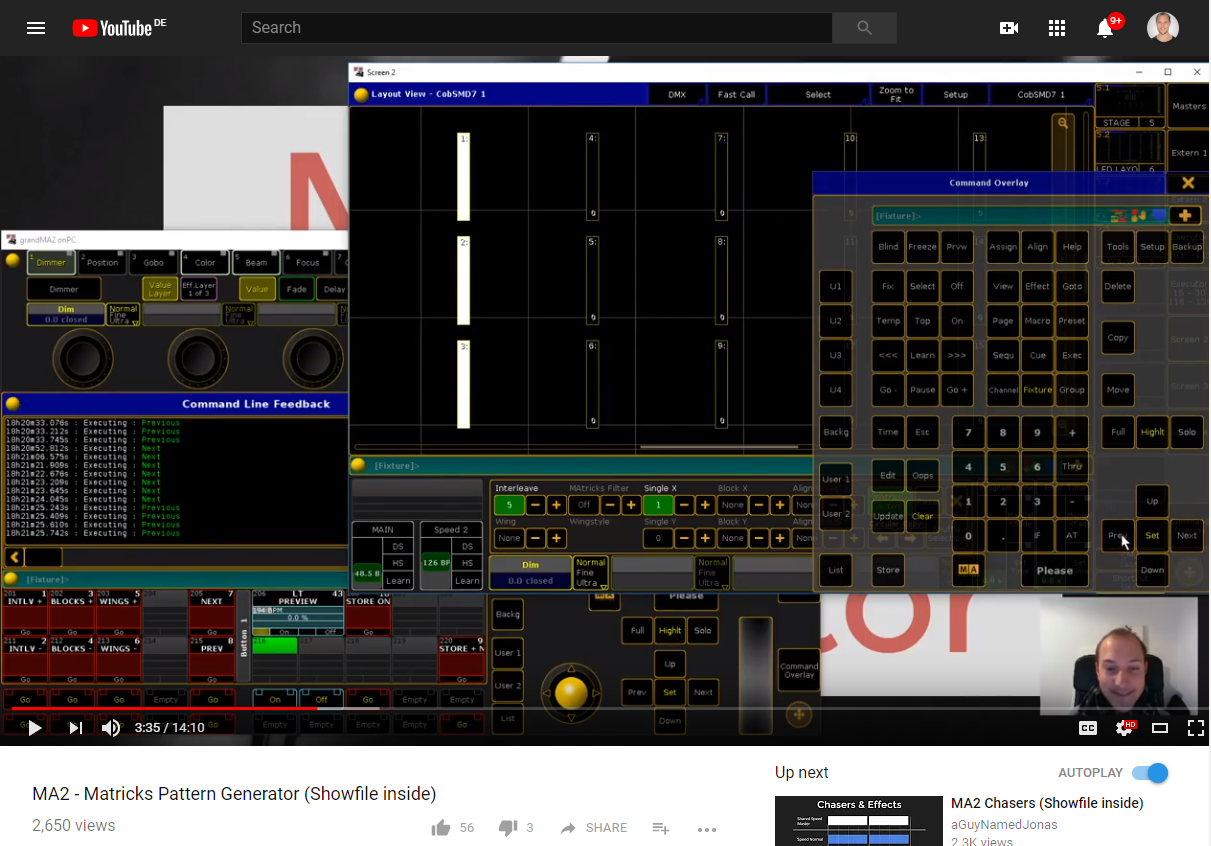Click the MA key in Command Overlay

coord(967,570)
